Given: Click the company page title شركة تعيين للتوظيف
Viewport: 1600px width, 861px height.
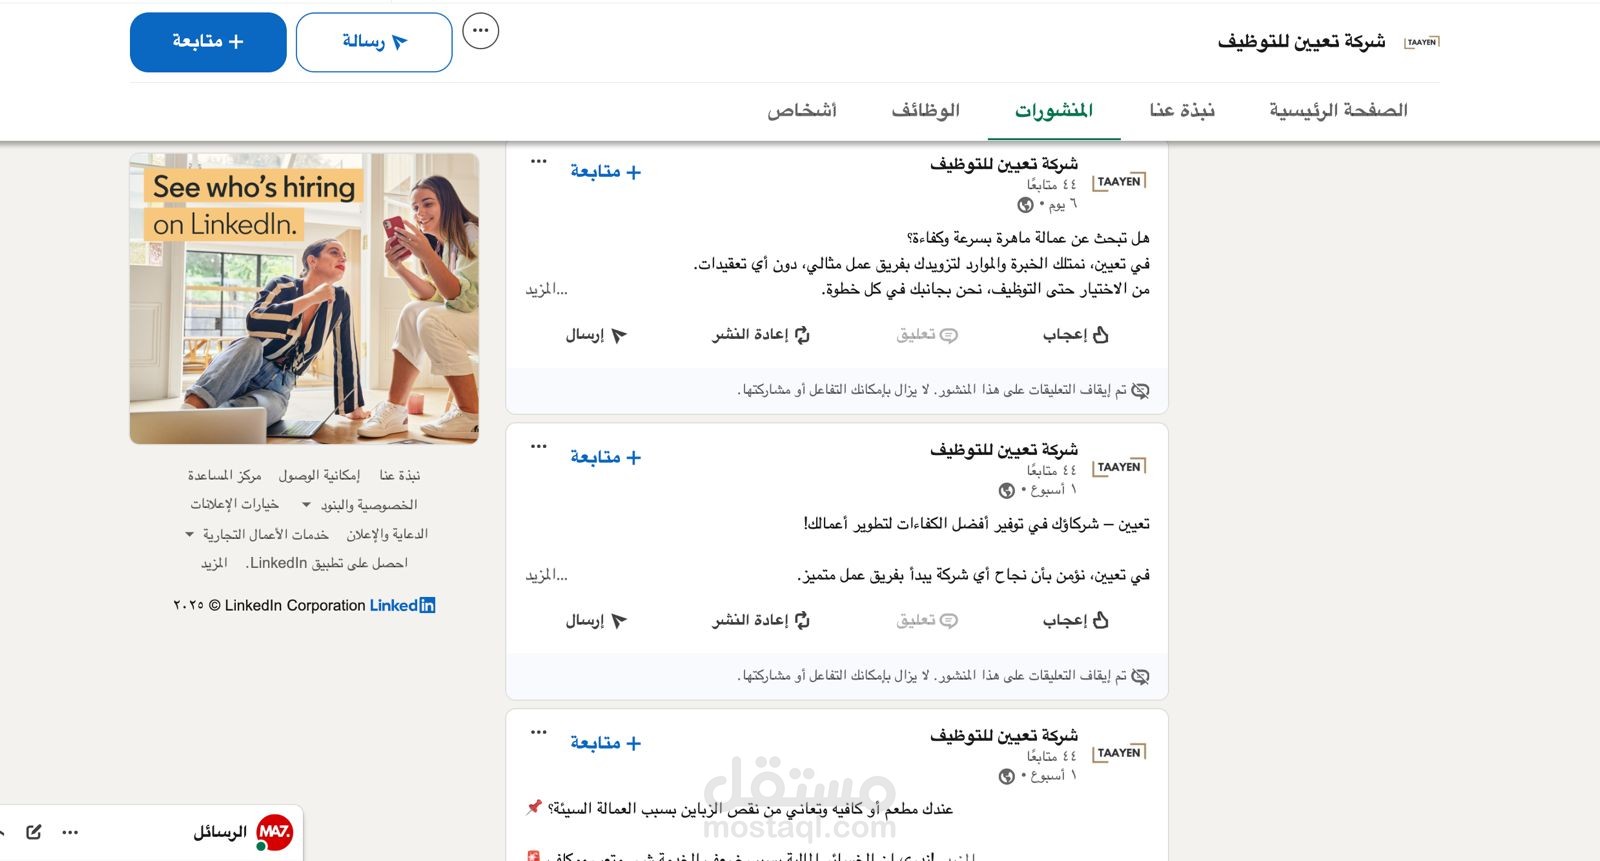Looking at the screenshot, I should point(1301,41).
